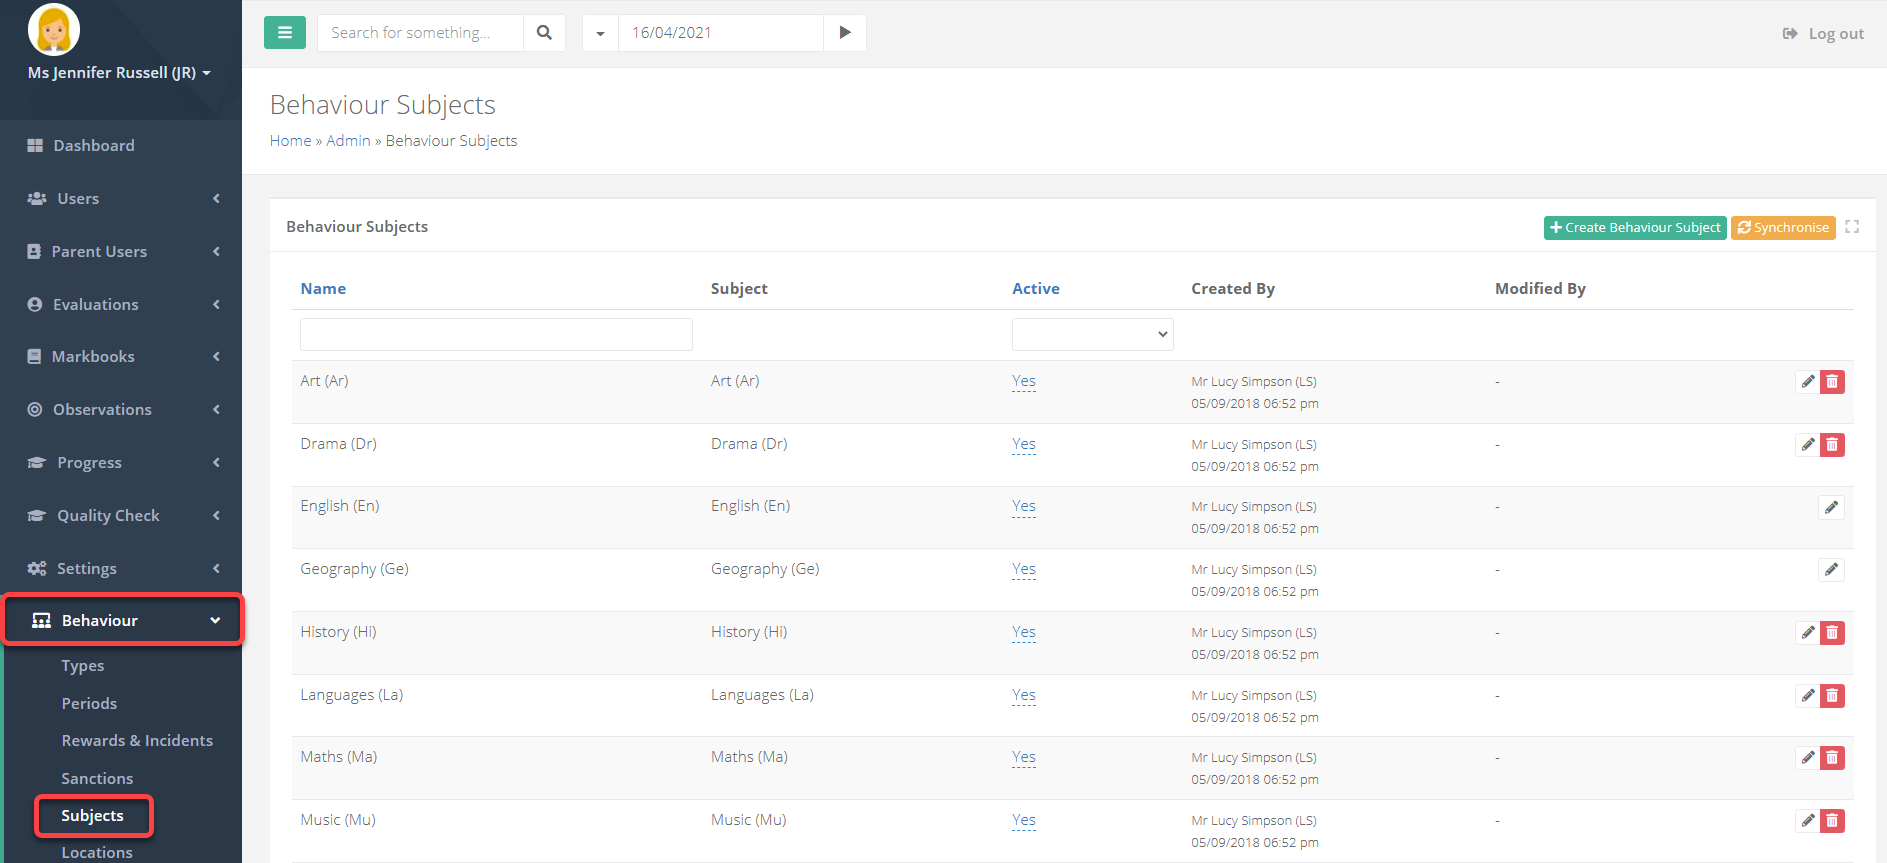Sort by the Active column
This screenshot has width=1887, height=863.
point(1036,288)
